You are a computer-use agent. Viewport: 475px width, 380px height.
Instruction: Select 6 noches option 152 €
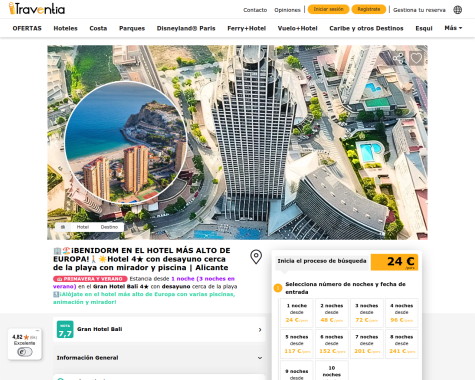click(332, 344)
